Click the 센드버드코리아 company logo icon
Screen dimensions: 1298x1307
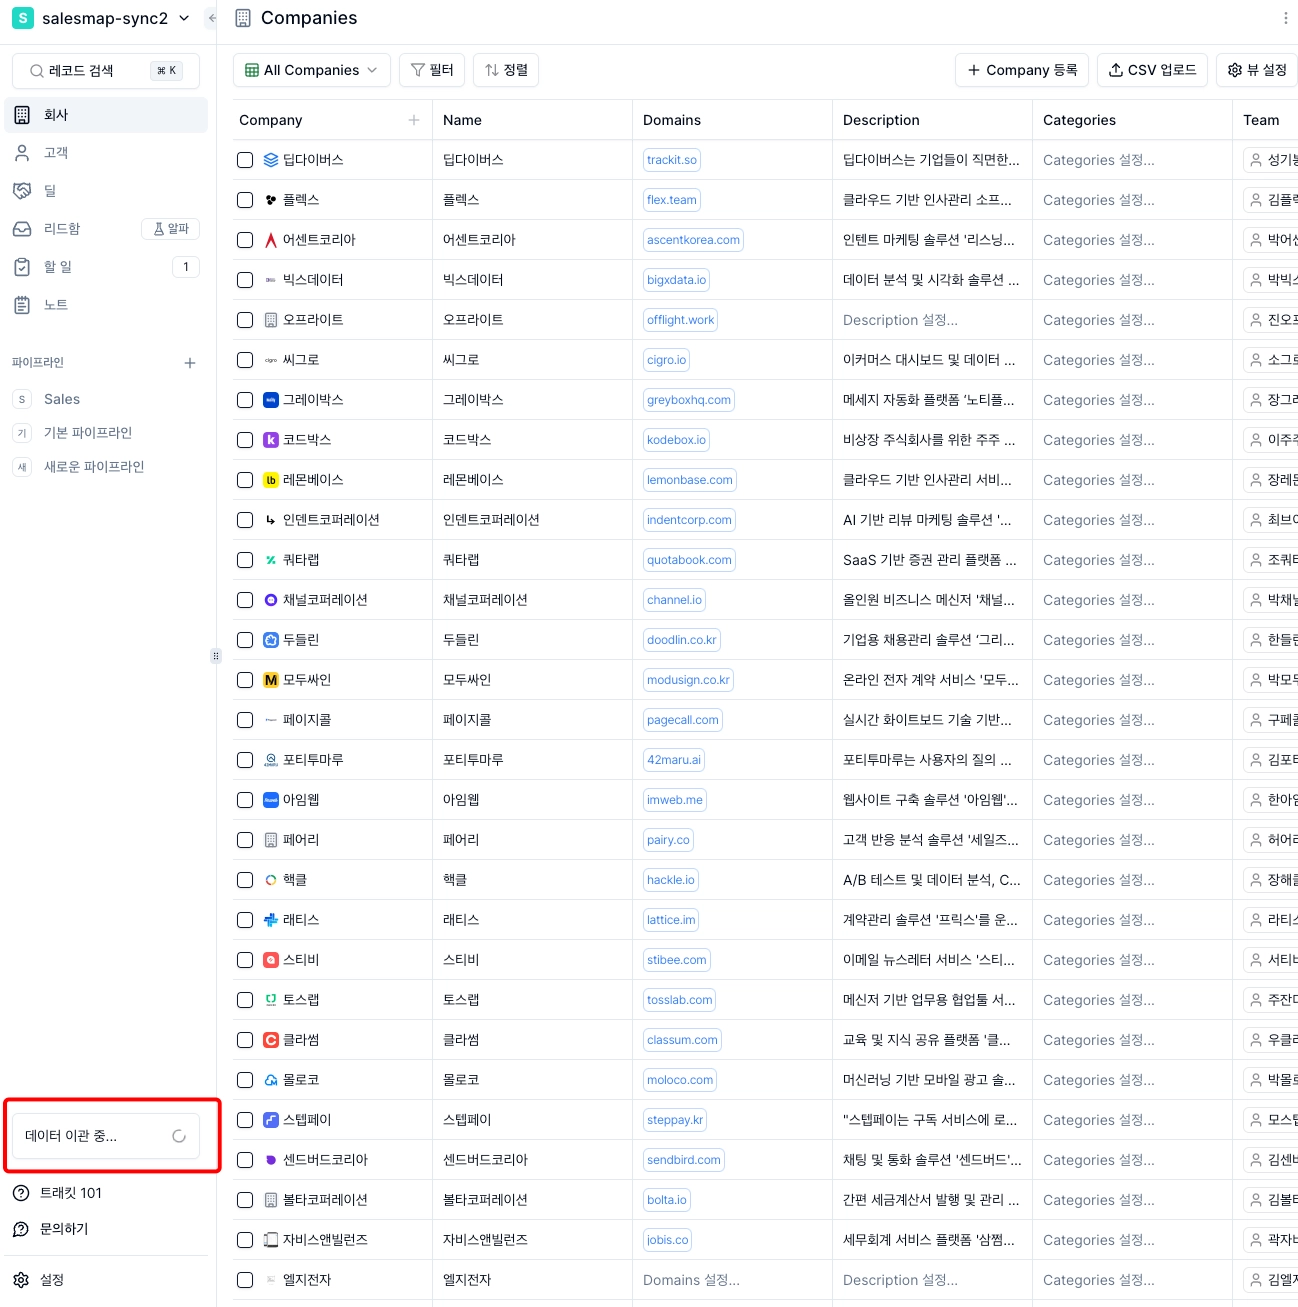[271, 1160]
